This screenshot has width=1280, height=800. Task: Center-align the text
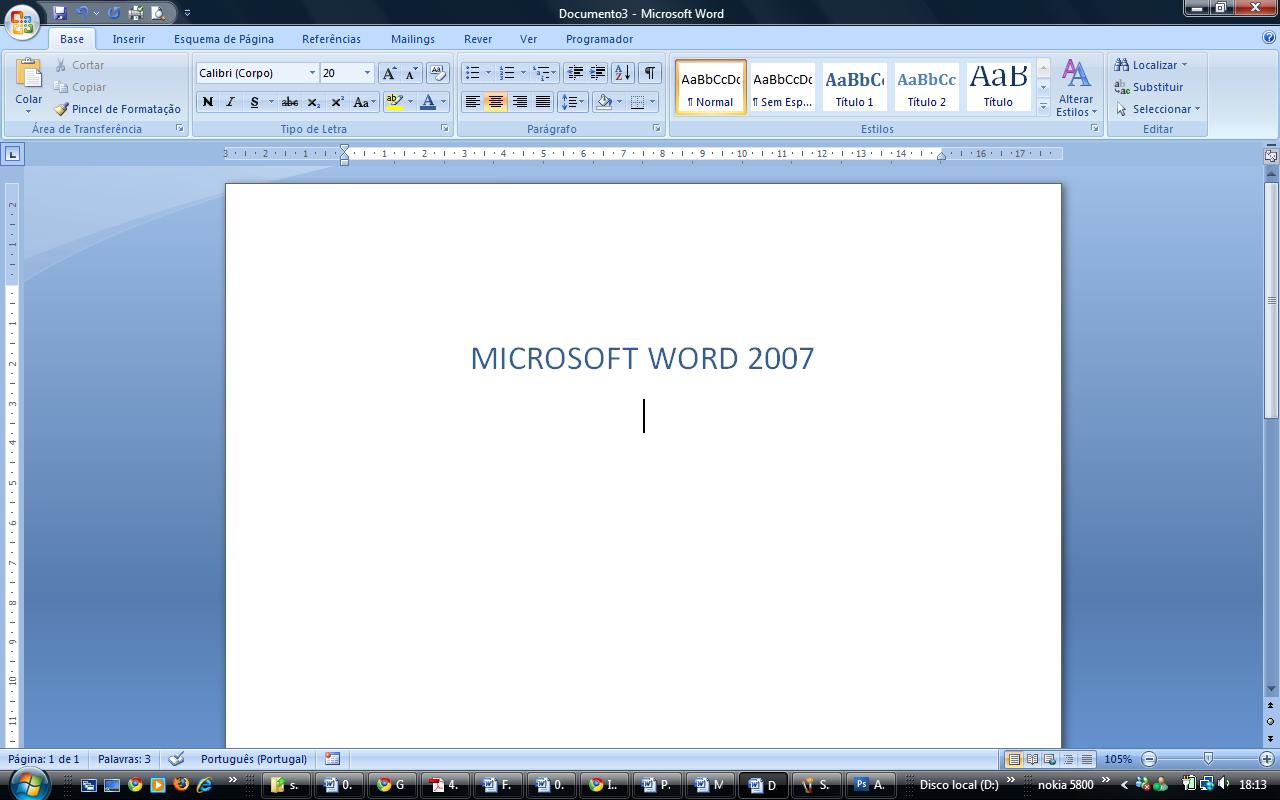496,102
